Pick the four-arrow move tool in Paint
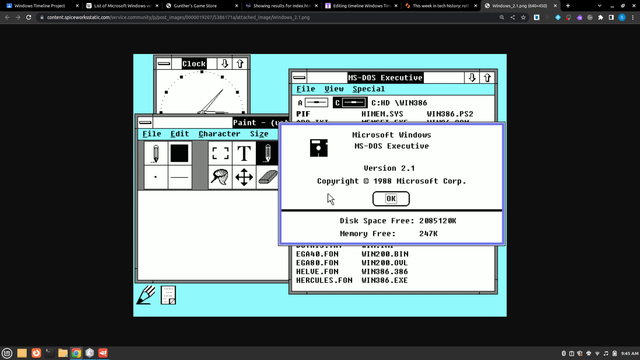Viewport: 640px width, 360px height. [244, 177]
